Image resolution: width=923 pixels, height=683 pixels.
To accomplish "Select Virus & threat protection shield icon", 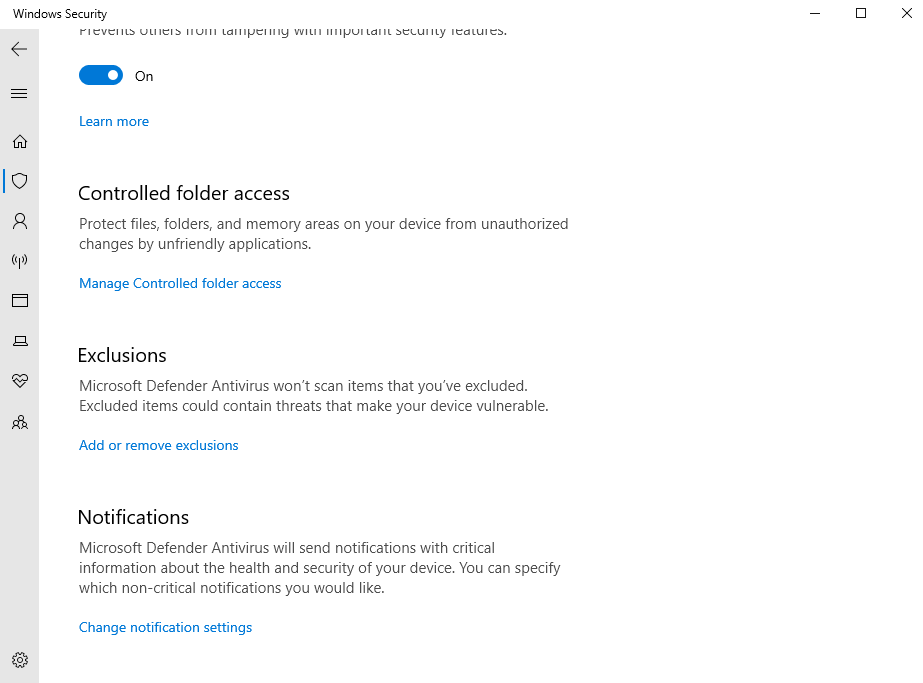I will (19, 181).
